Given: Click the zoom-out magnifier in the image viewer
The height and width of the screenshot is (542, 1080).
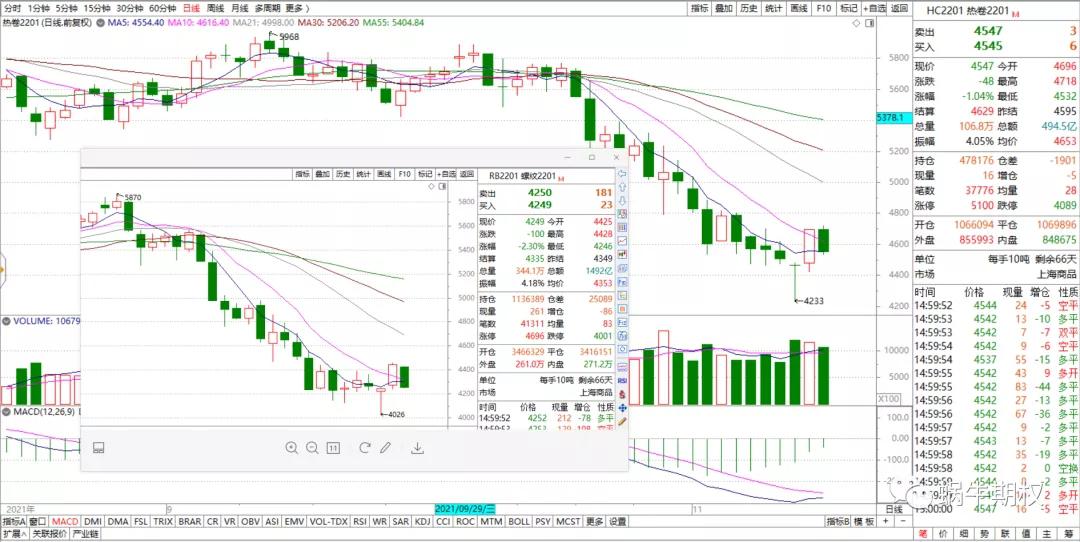Looking at the screenshot, I should [x=312, y=448].
